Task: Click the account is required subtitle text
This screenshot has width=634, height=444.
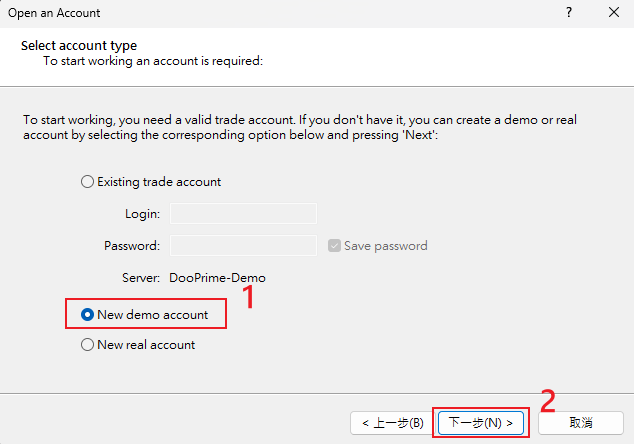Action: point(152,61)
